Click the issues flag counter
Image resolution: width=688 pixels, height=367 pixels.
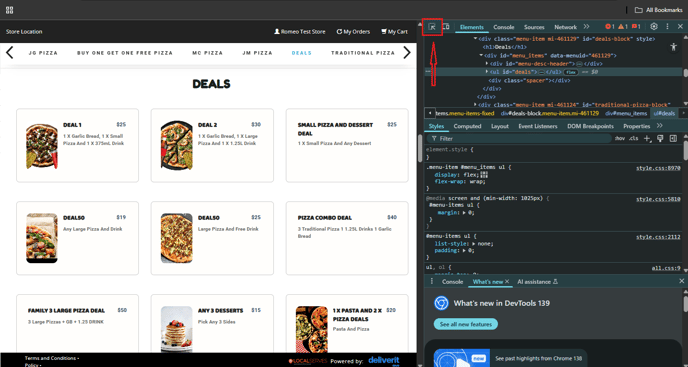pyautogui.click(x=637, y=27)
